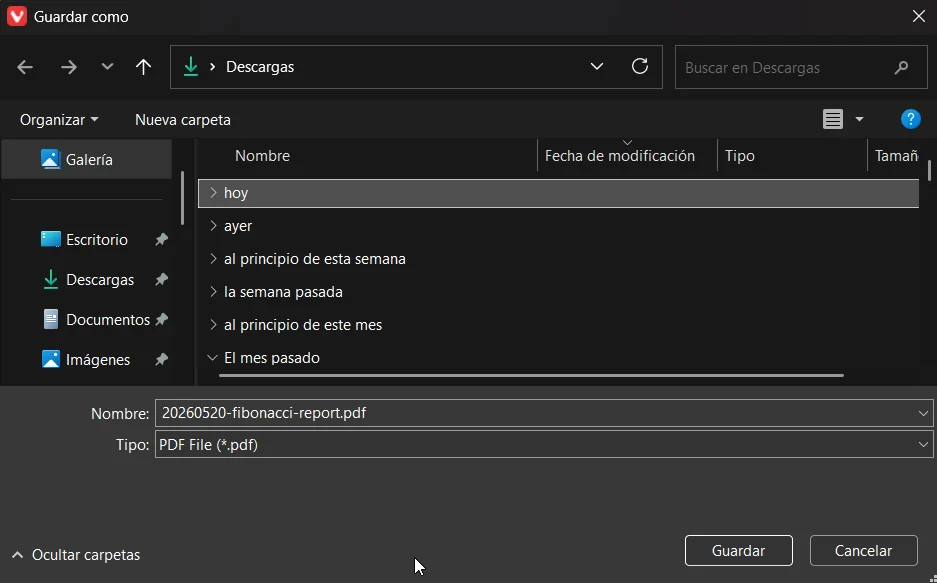
Task: Click the pin icon next to Imágenes
Action: (x=161, y=360)
